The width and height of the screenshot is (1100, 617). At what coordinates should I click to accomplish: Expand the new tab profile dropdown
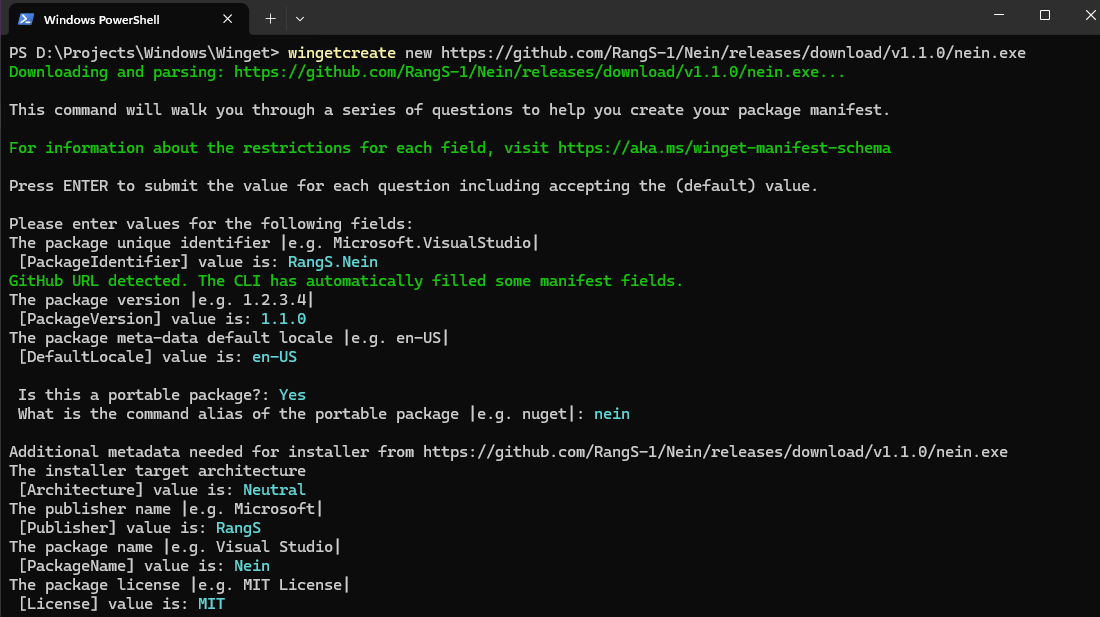(300, 19)
